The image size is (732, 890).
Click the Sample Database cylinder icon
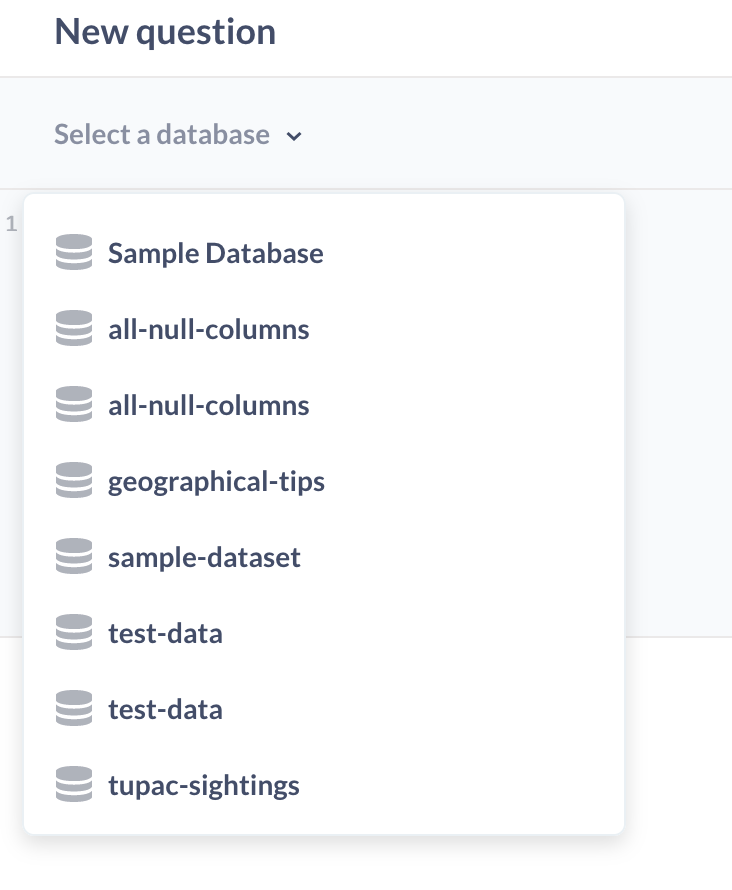(73, 252)
